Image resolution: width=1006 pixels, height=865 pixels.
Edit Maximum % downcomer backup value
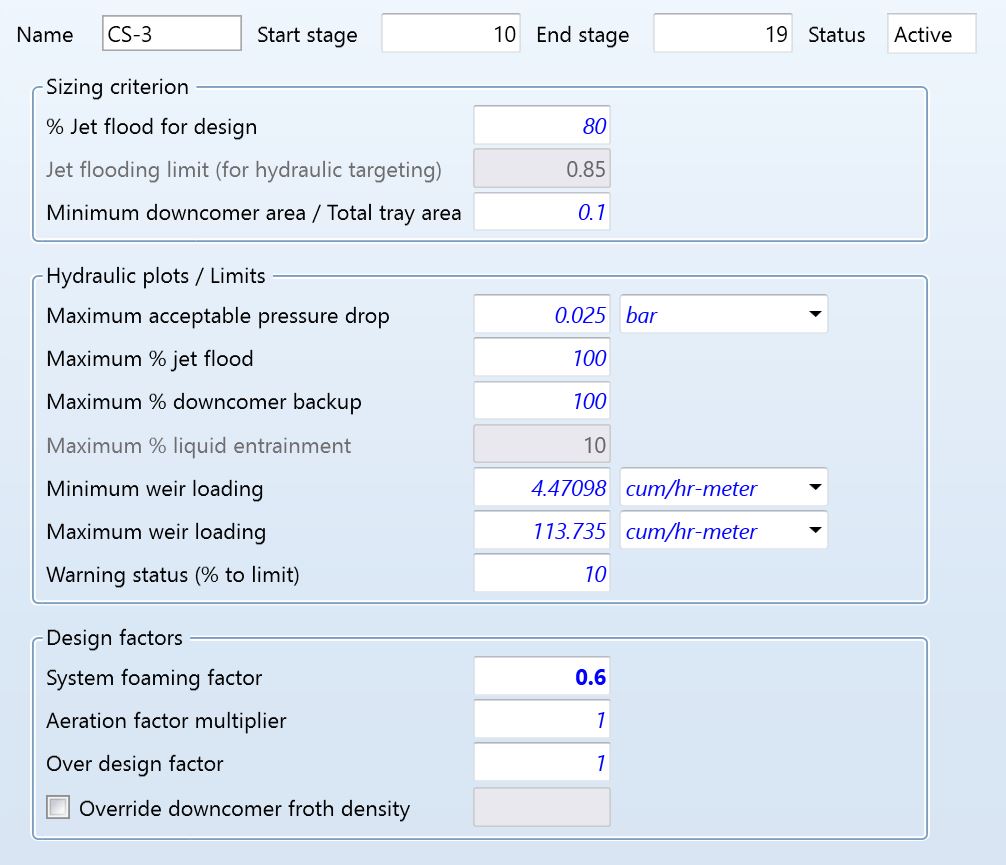pyautogui.click(x=541, y=402)
